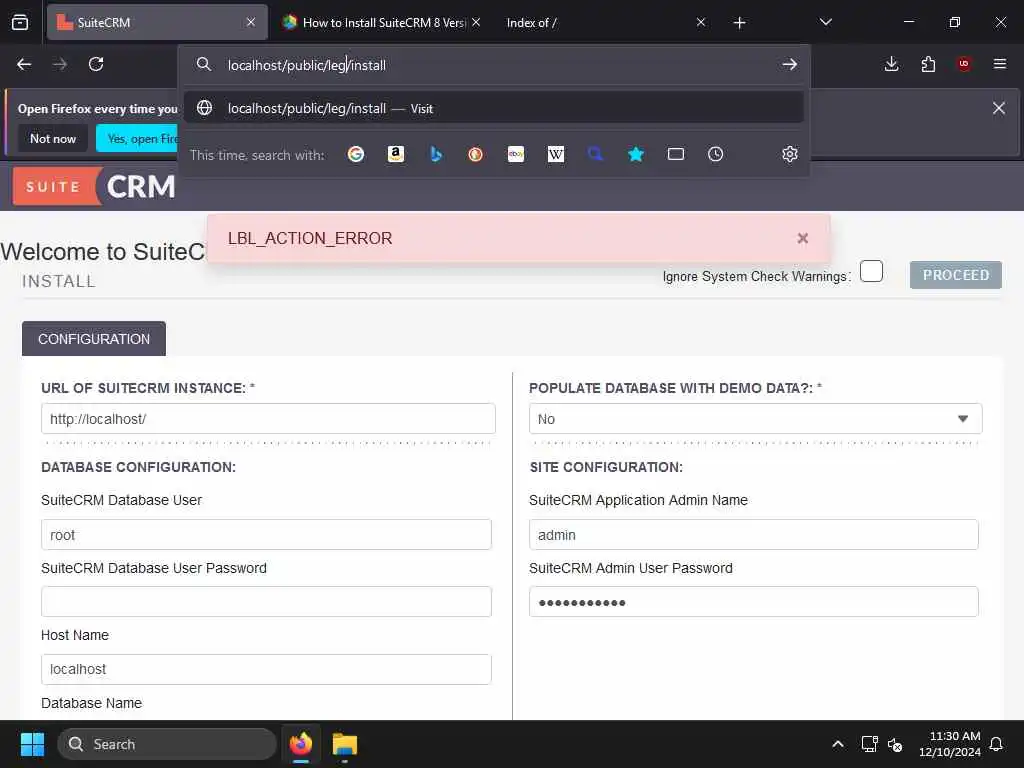Open search settings gear
The height and width of the screenshot is (768, 1024).
click(x=790, y=154)
